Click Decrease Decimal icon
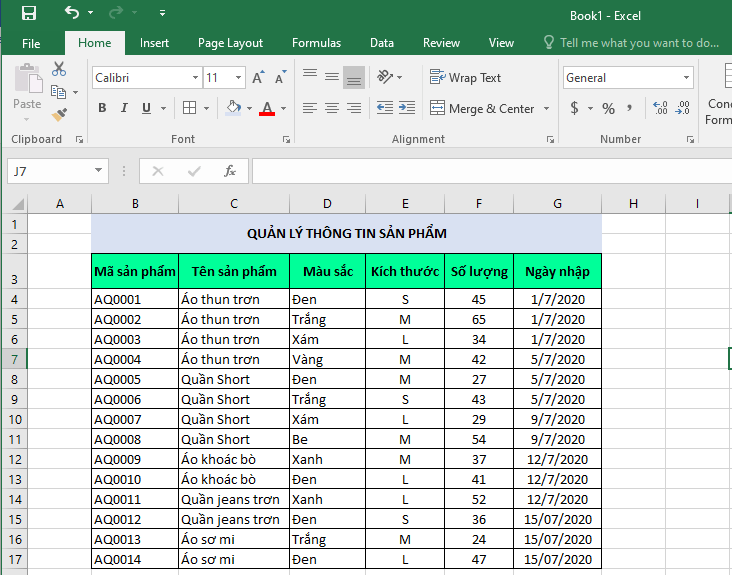 click(x=683, y=108)
